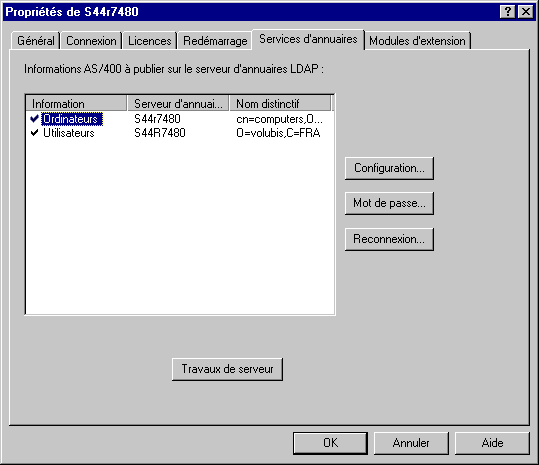This screenshot has height=465, width=539.
Task: Open the Connexion tab
Action: pyautogui.click(x=91, y=41)
